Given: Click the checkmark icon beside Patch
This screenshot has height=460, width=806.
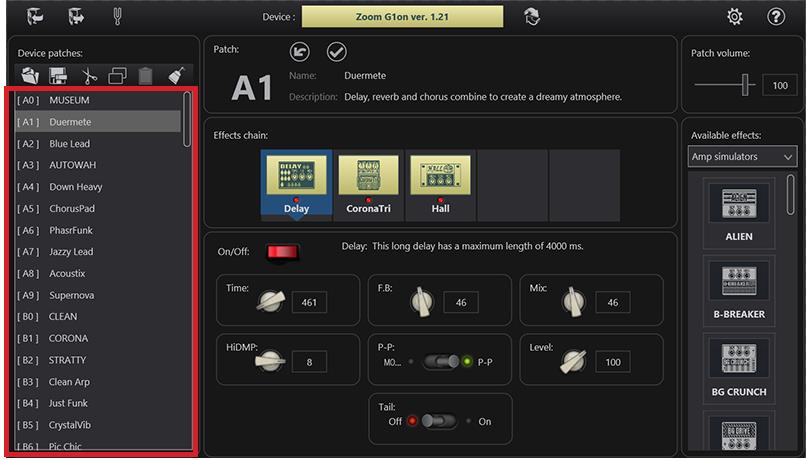Looking at the screenshot, I should pyautogui.click(x=336, y=51).
